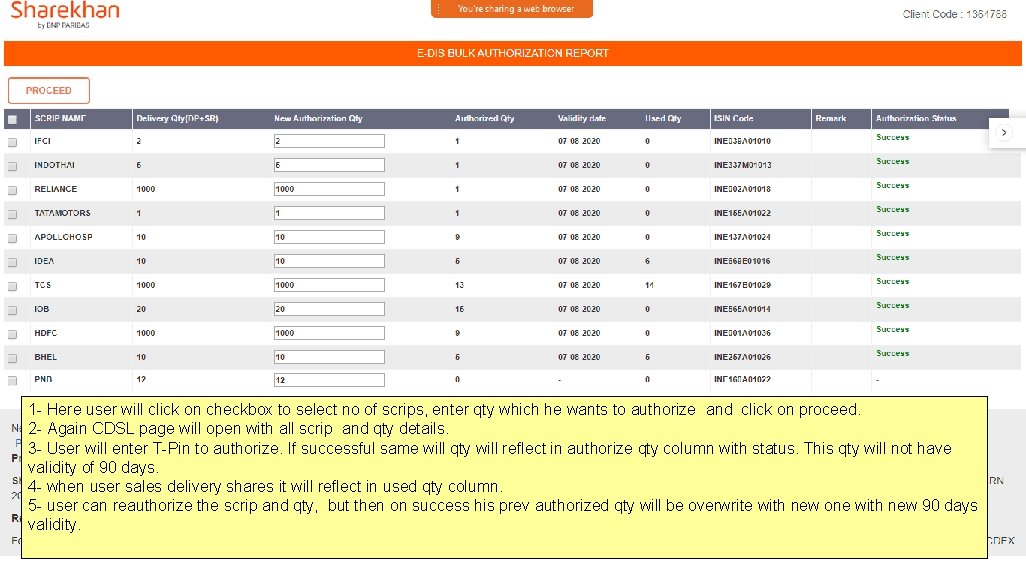Click APOLLOHOSP New Authorization Qty field
The image size is (1026, 576).
click(x=329, y=237)
